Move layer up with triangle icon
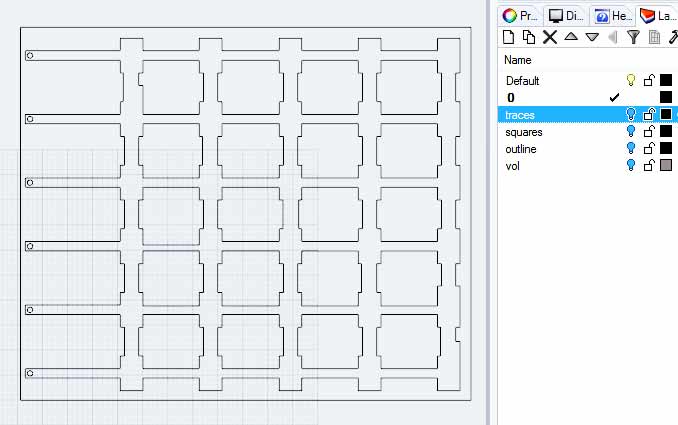 pyautogui.click(x=571, y=37)
